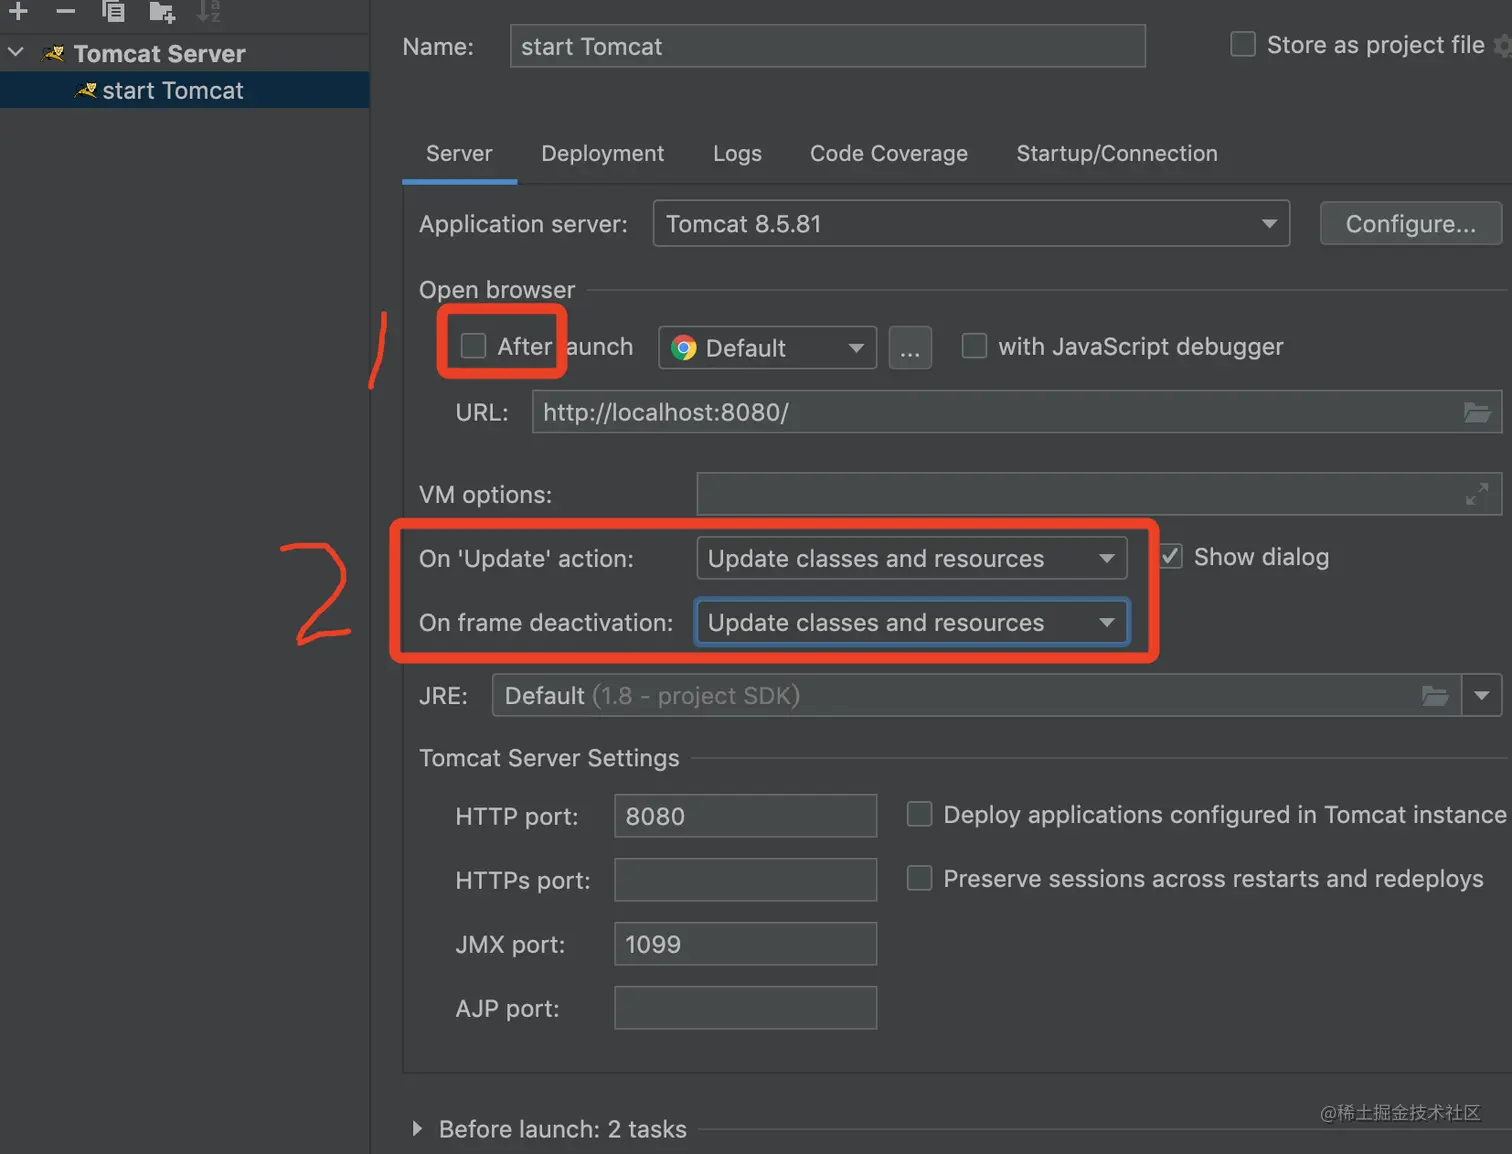Enable Store as project file checkbox

pyautogui.click(x=1243, y=44)
